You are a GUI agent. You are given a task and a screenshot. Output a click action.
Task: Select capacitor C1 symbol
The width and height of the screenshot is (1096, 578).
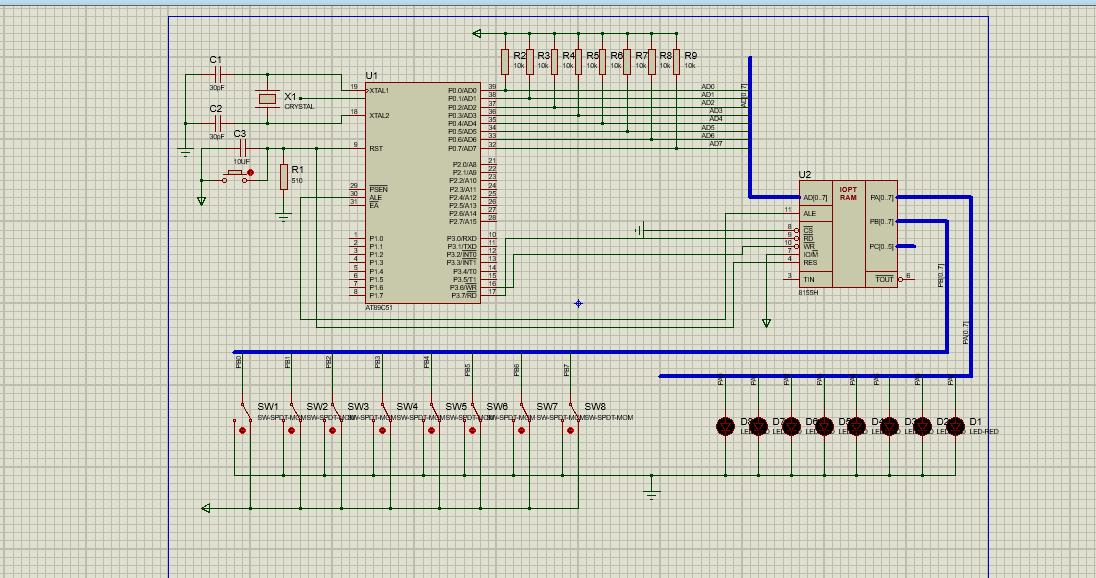pyautogui.click(x=216, y=75)
